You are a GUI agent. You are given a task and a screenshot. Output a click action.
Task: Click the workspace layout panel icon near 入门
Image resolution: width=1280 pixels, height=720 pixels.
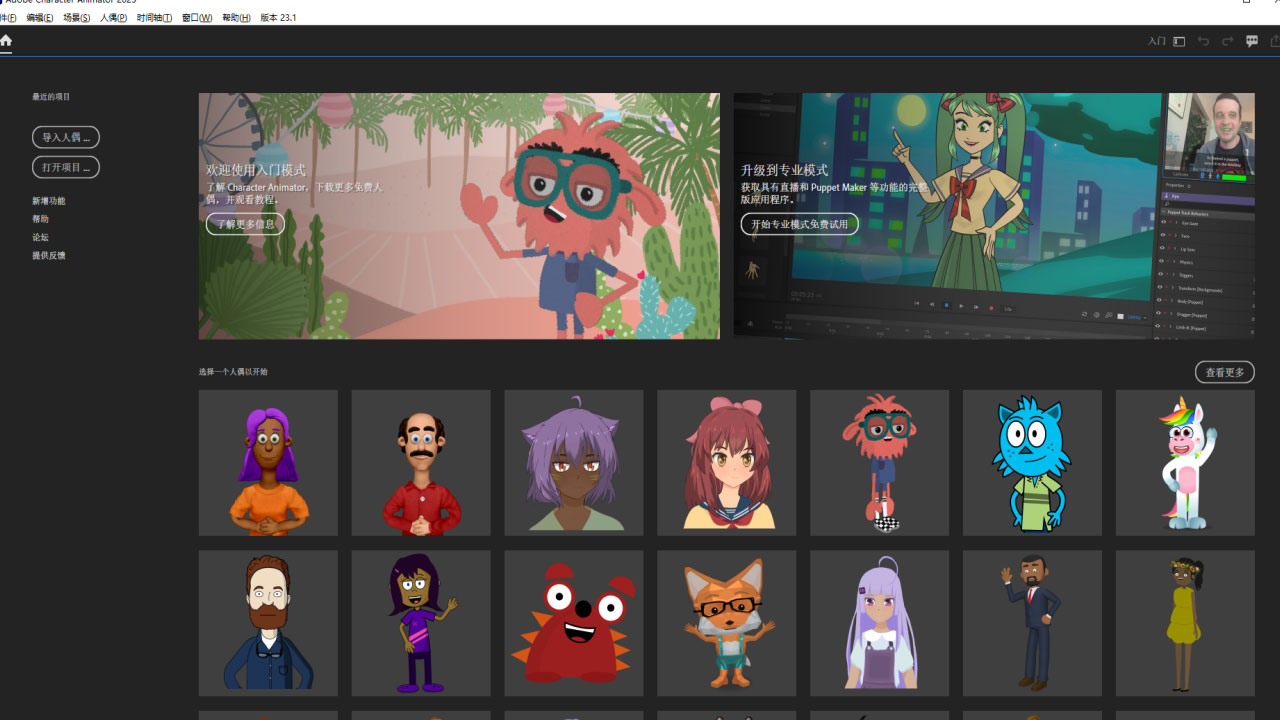pos(1178,41)
